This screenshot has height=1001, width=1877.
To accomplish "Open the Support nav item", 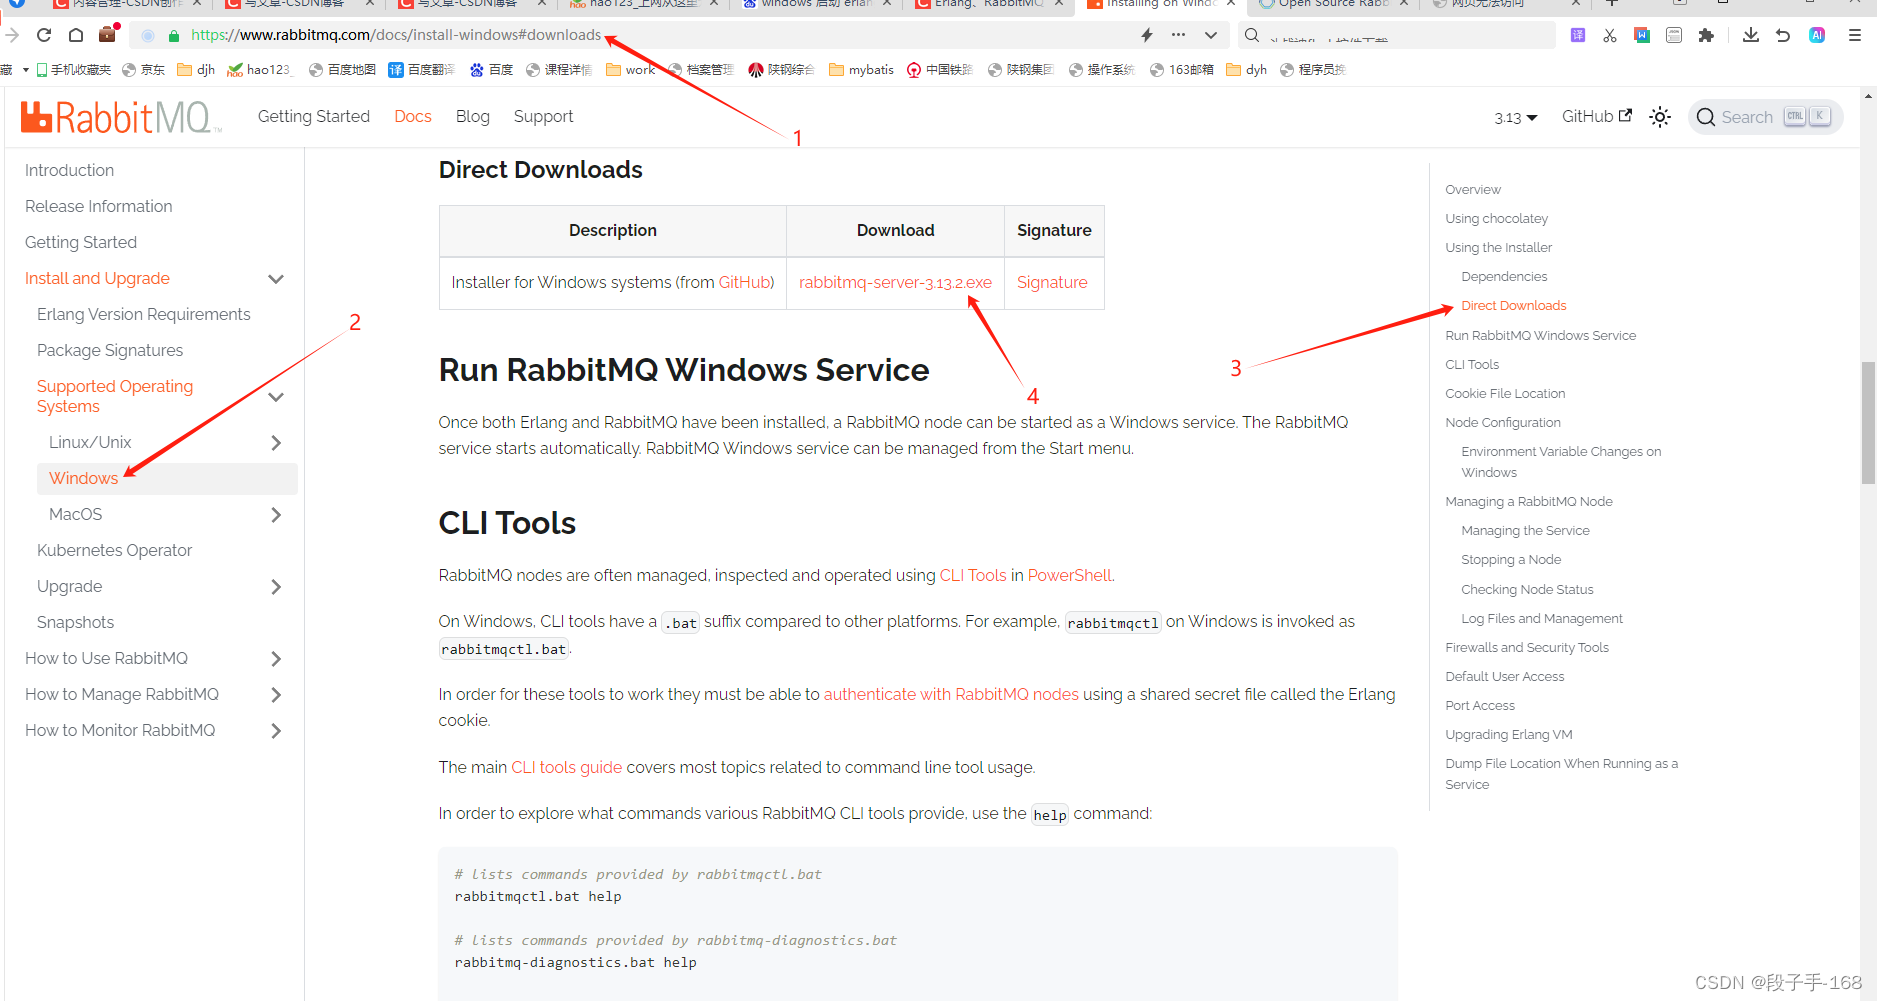I will pos(544,116).
